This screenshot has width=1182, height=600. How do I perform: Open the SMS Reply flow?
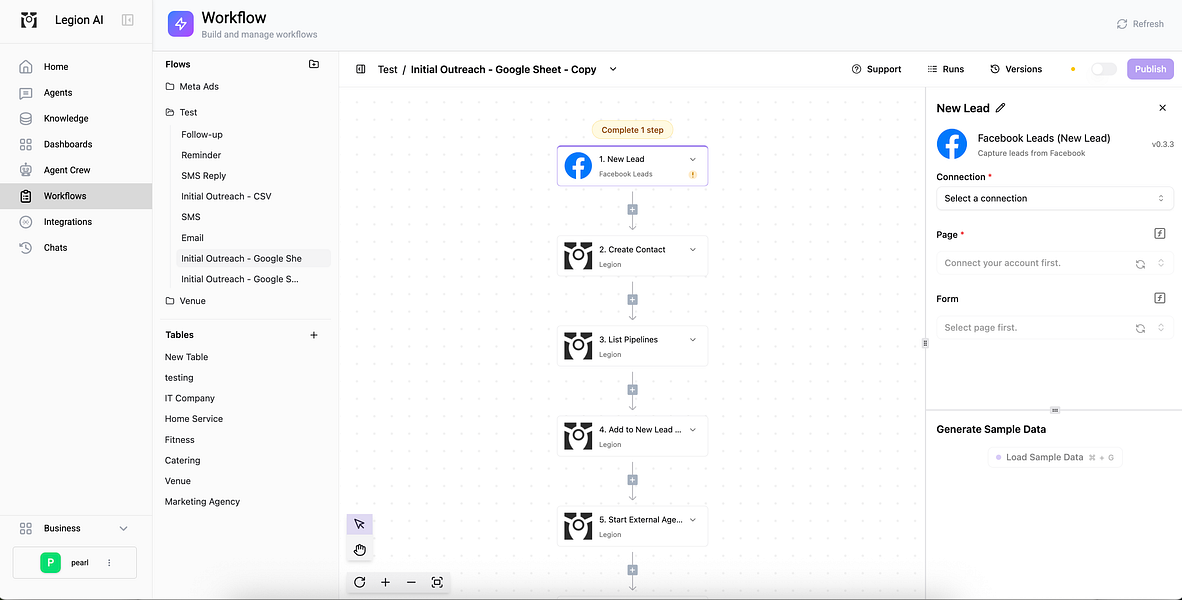(x=204, y=176)
